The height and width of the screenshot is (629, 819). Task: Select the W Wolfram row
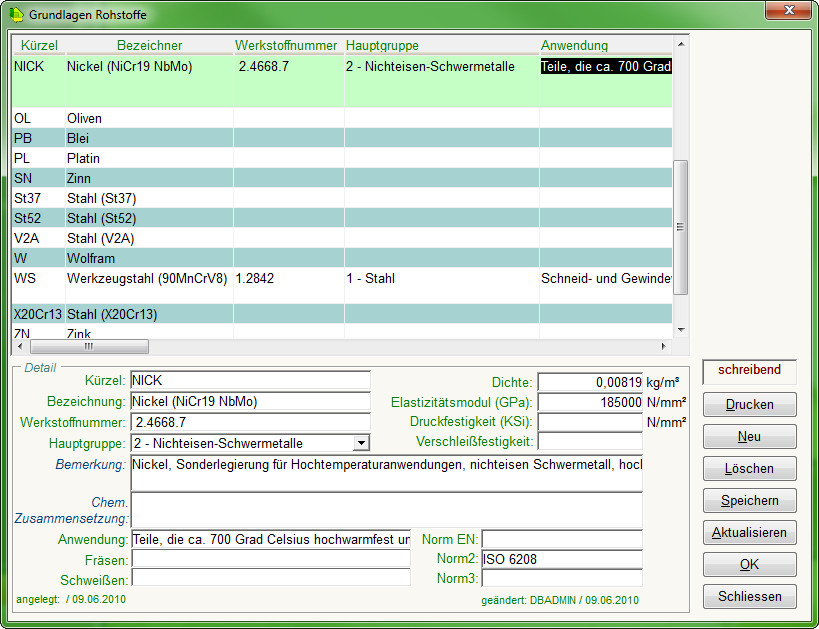(x=342, y=258)
